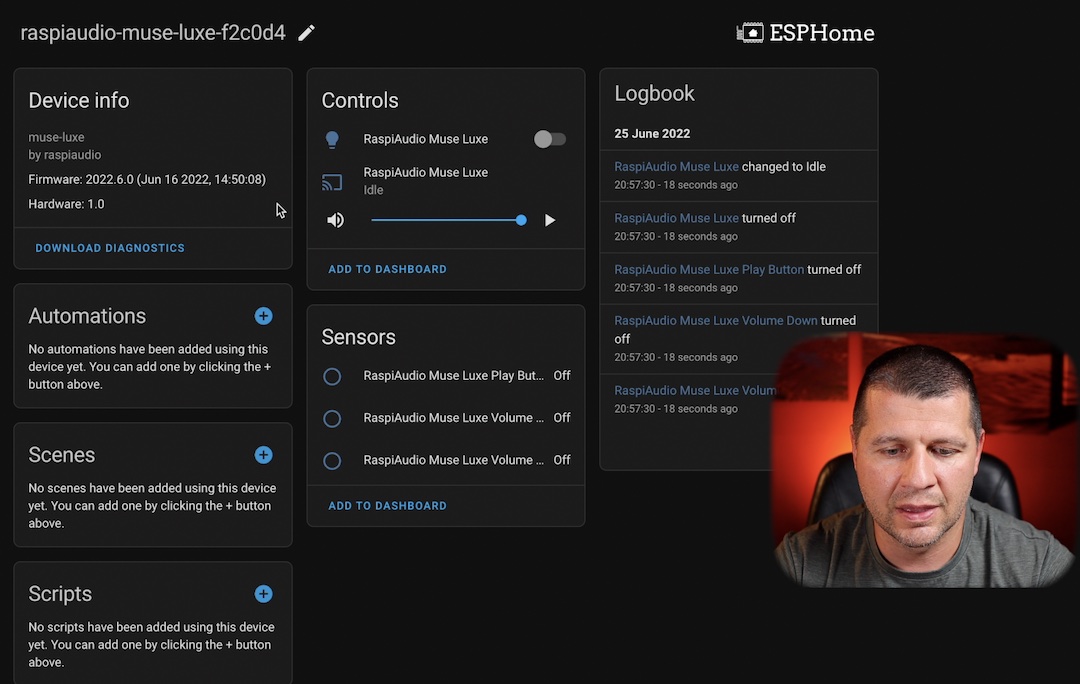Toggle the RaspiAudio Muse Luxe light switch

[550, 139]
